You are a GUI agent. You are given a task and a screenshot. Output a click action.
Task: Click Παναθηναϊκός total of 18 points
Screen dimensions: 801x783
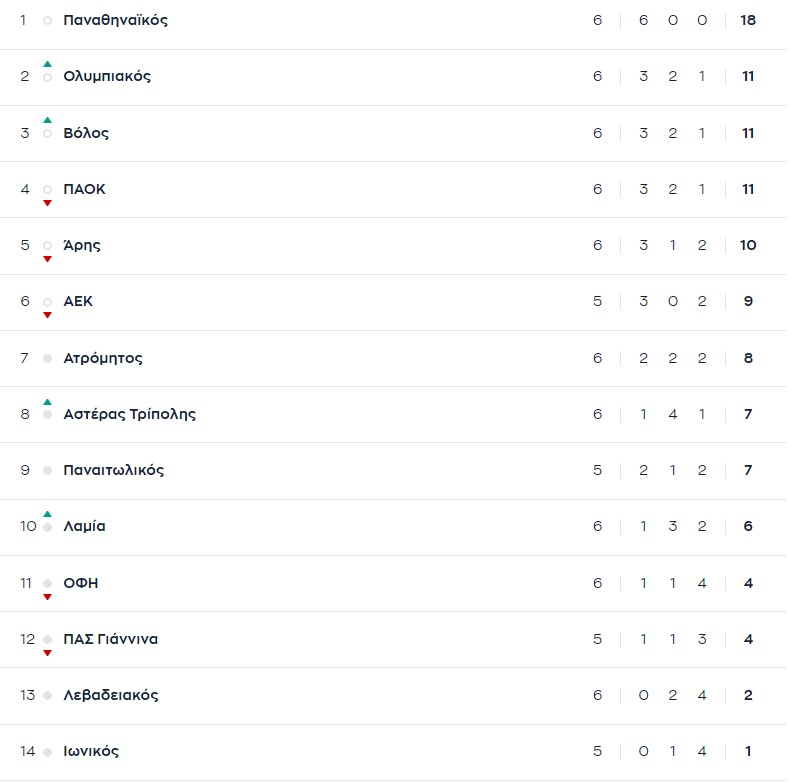[748, 21]
